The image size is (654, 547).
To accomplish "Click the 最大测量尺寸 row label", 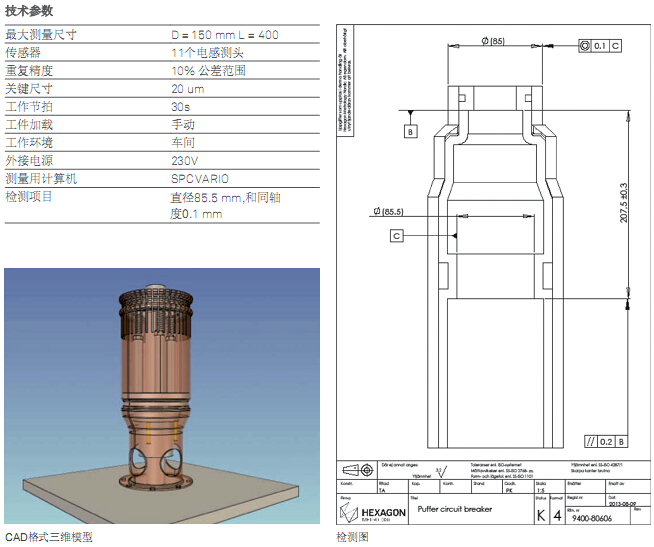I will click(x=41, y=35).
